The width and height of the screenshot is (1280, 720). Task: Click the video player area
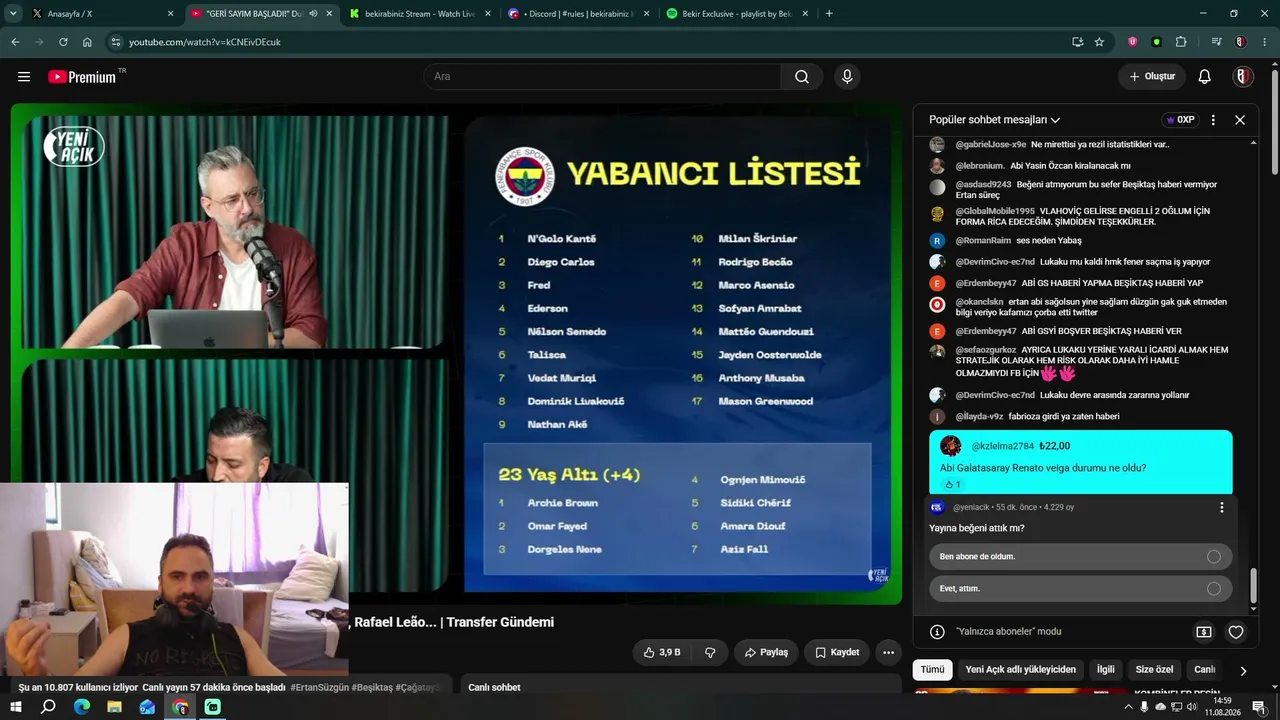click(456, 354)
